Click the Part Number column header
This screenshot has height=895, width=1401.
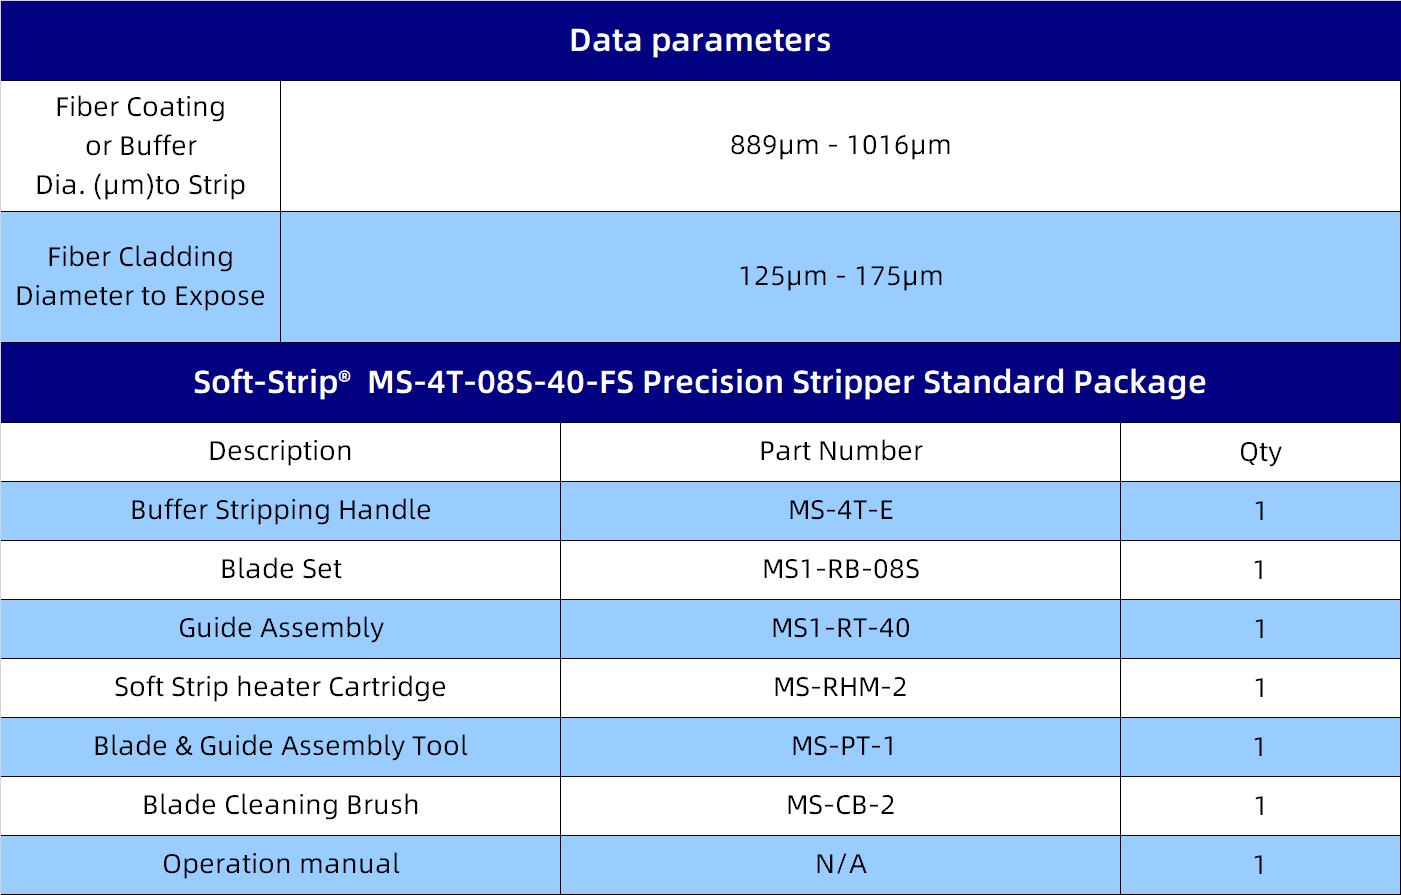tap(840, 451)
